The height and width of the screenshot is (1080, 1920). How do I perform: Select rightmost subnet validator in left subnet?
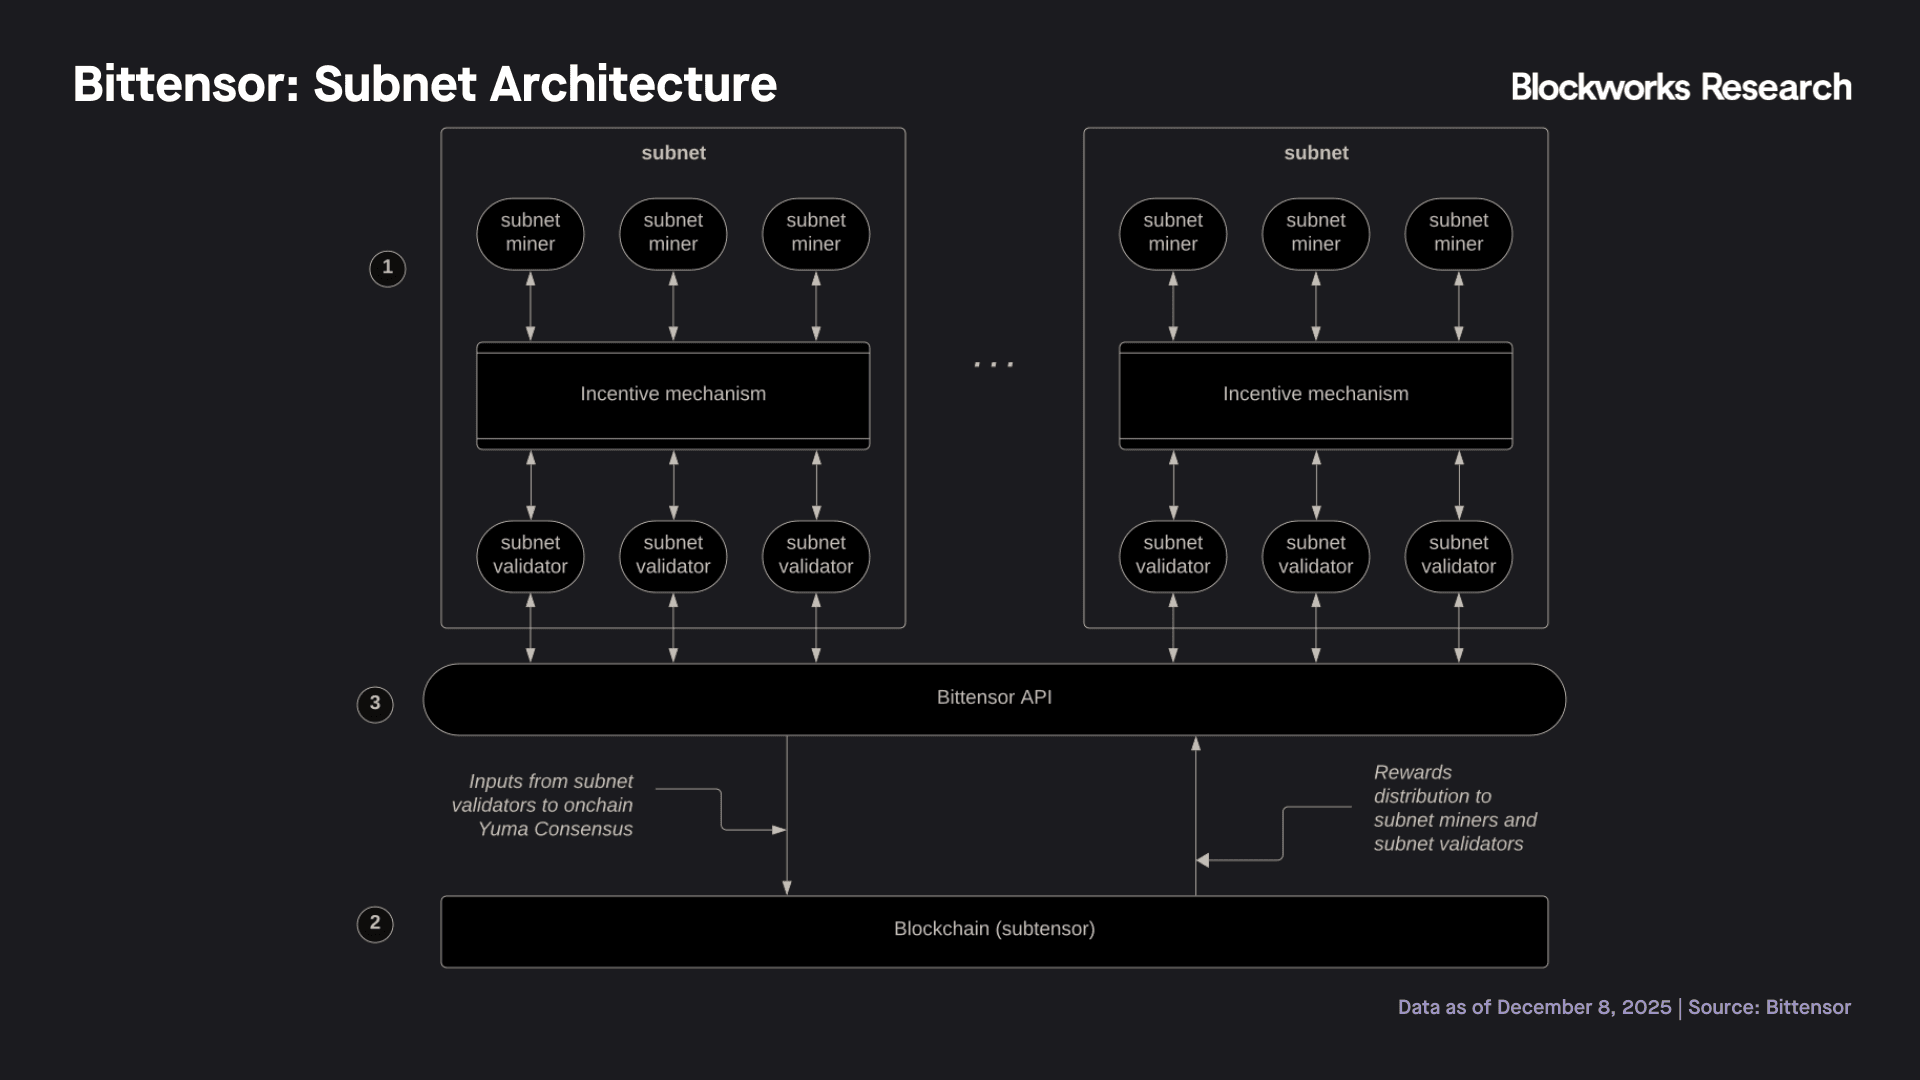pos(816,556)
